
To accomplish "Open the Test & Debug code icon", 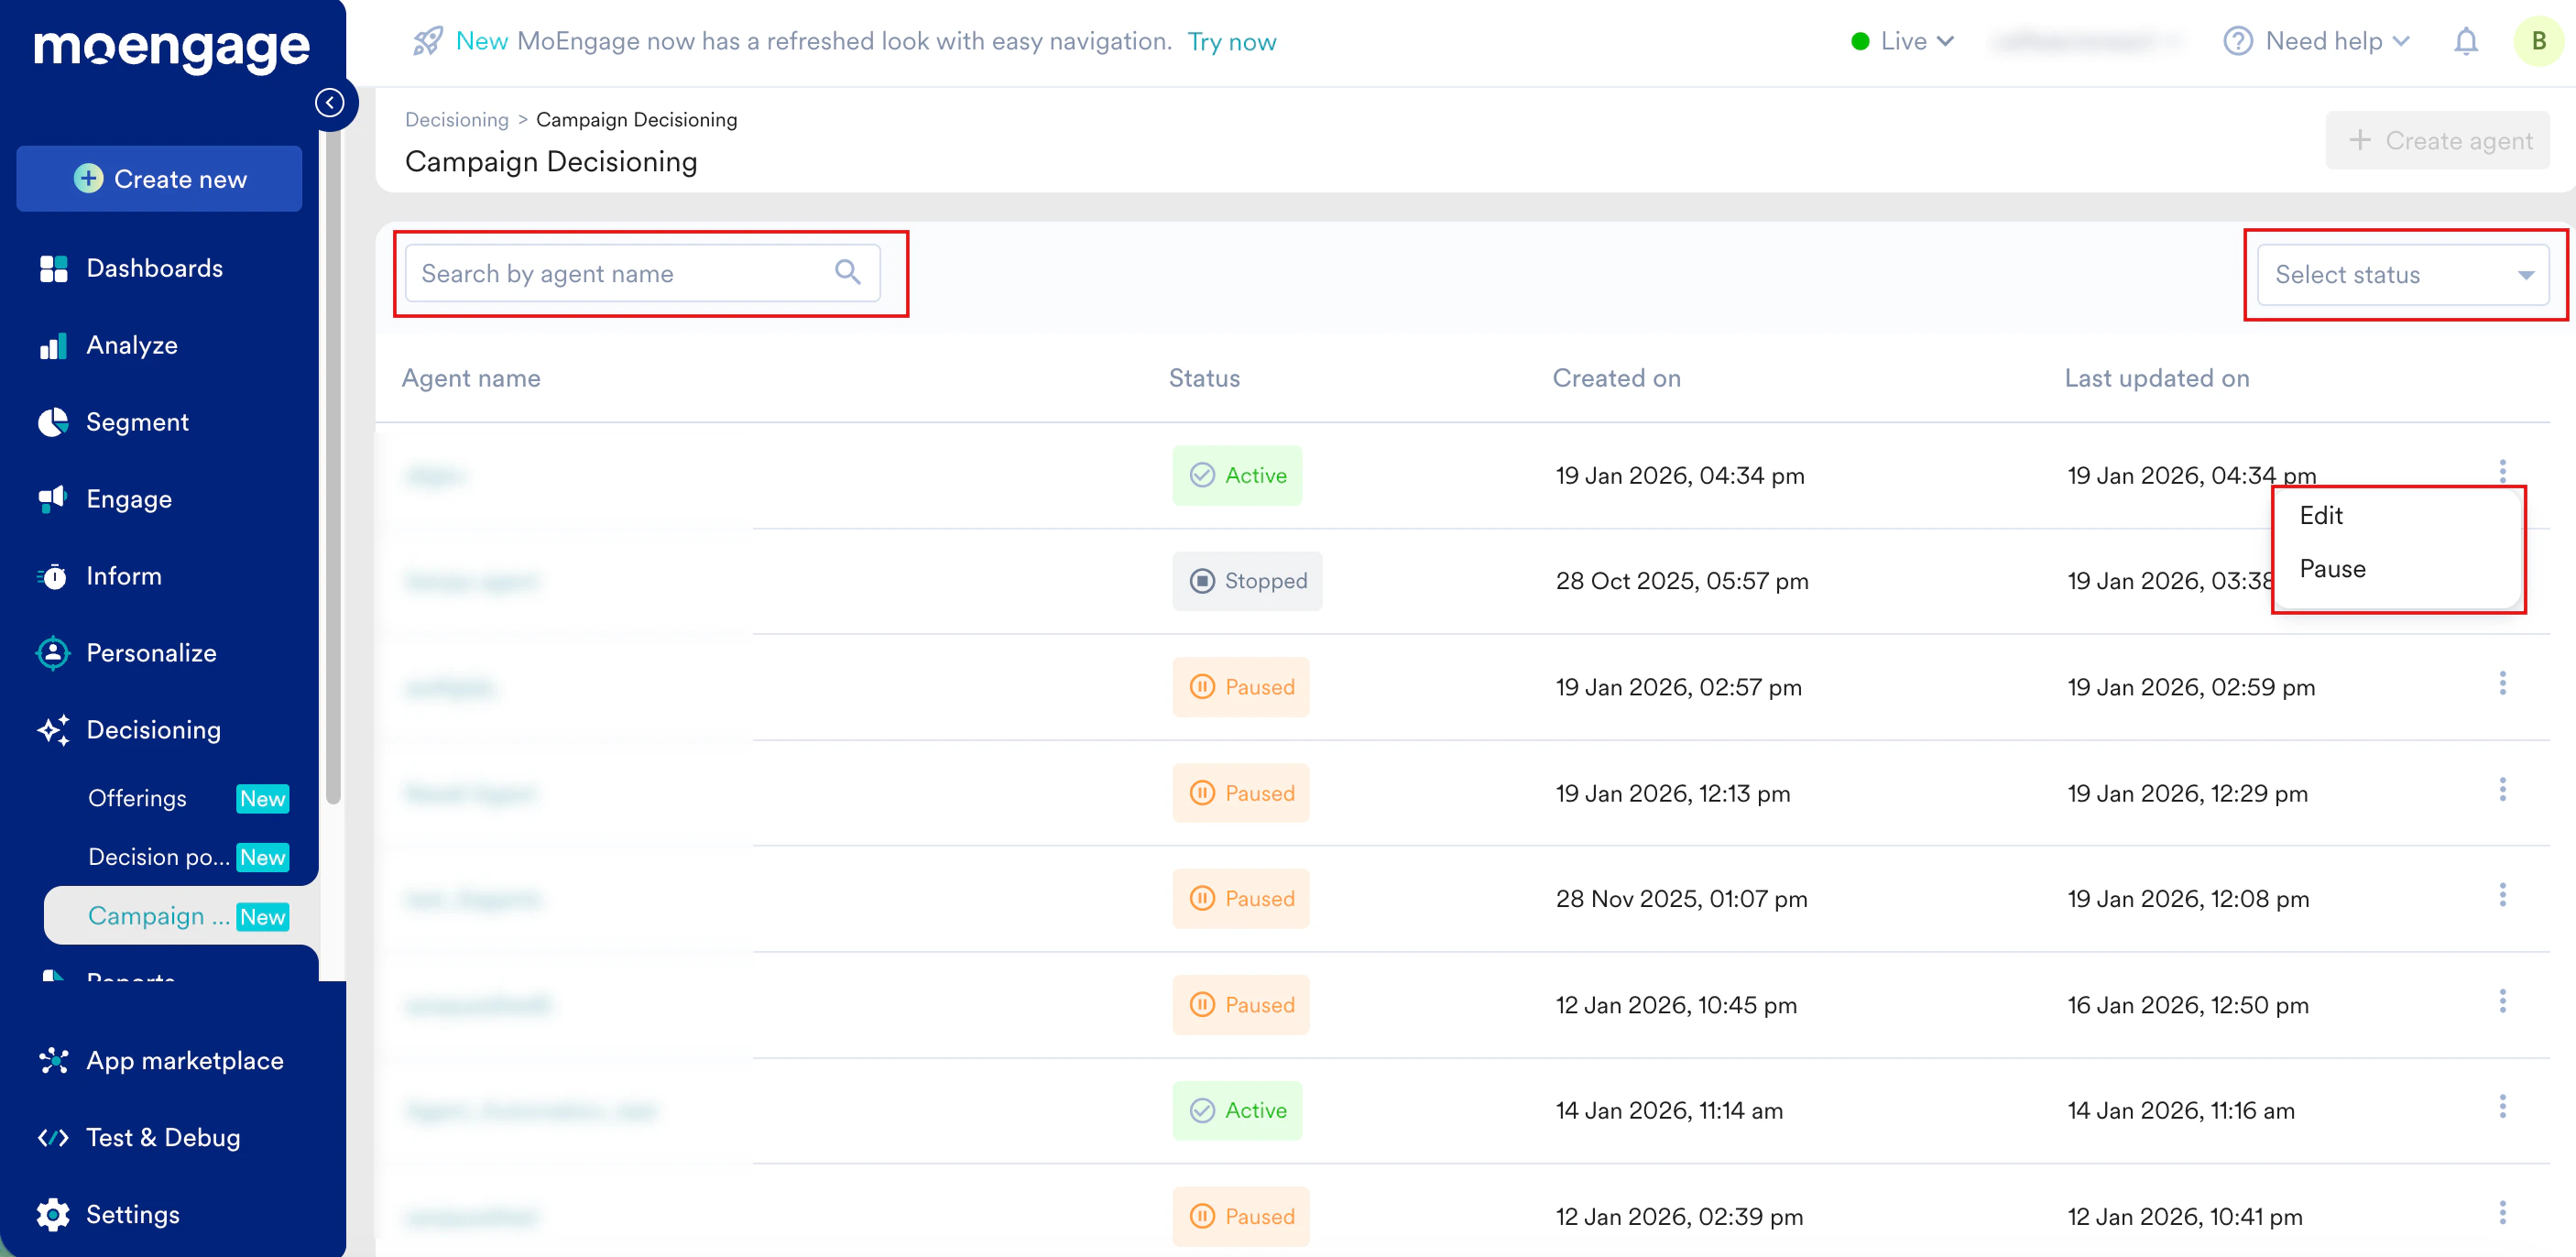I will tap(53, 1137).
